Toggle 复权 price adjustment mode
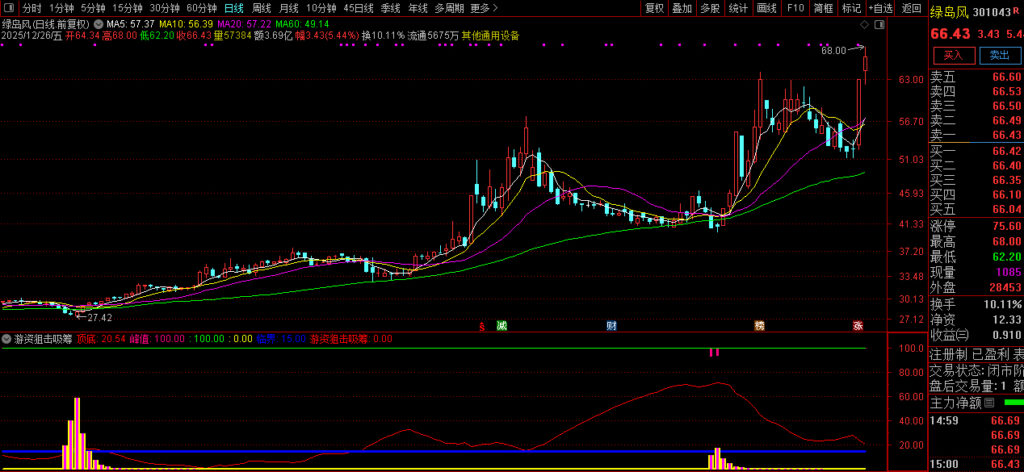Viewport: 1024px width, 472px height. point(654,7)
